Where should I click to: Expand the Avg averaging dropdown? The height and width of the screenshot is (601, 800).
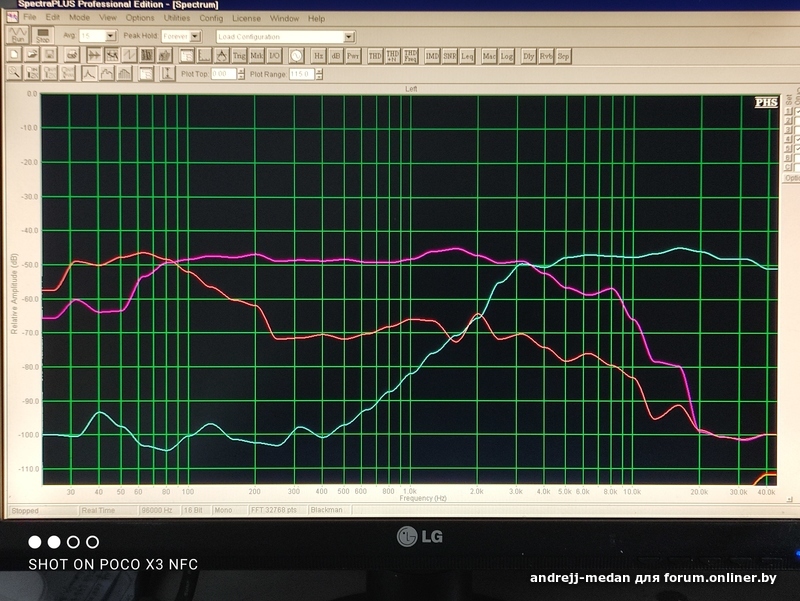click(111, 36)
